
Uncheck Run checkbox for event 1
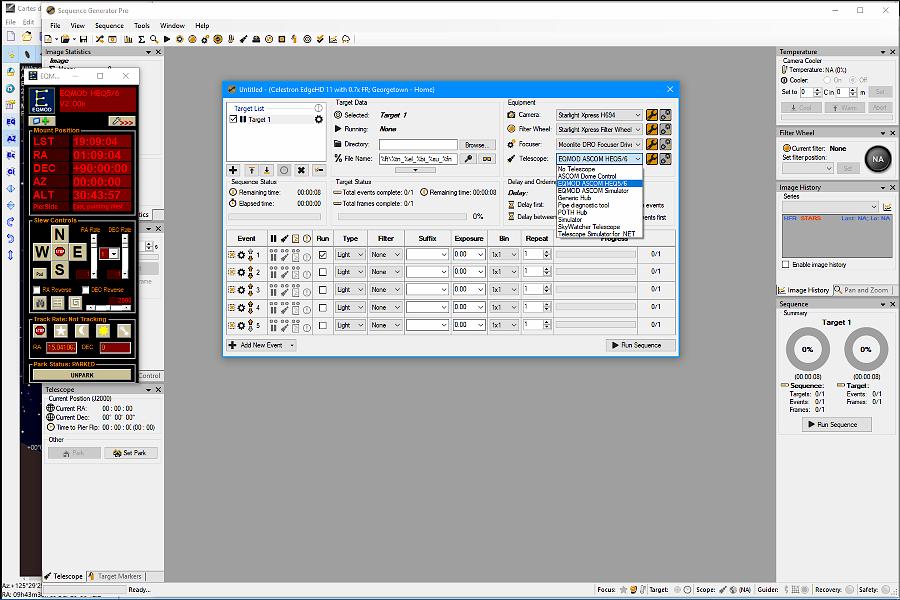point(323,254)
